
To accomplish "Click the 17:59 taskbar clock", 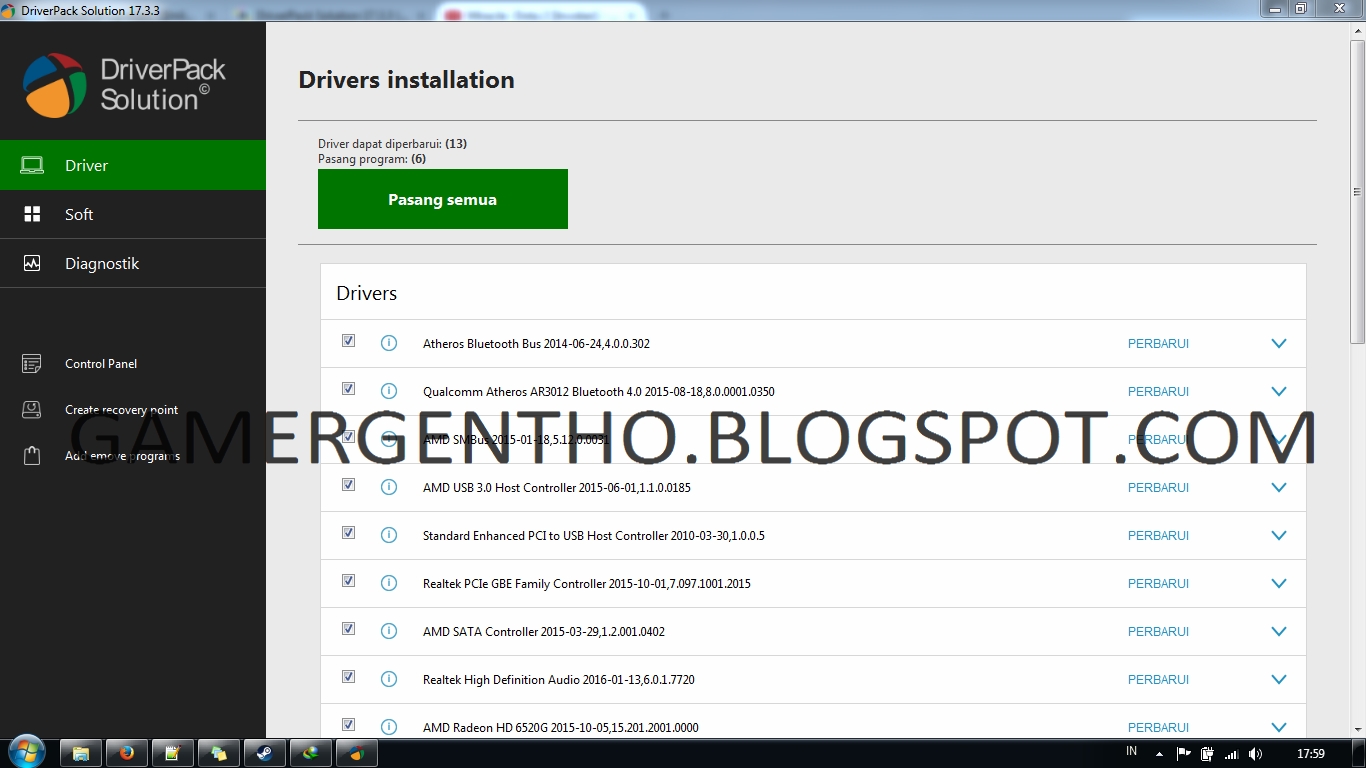I will pyautogui.click(x=1310, y=754).
